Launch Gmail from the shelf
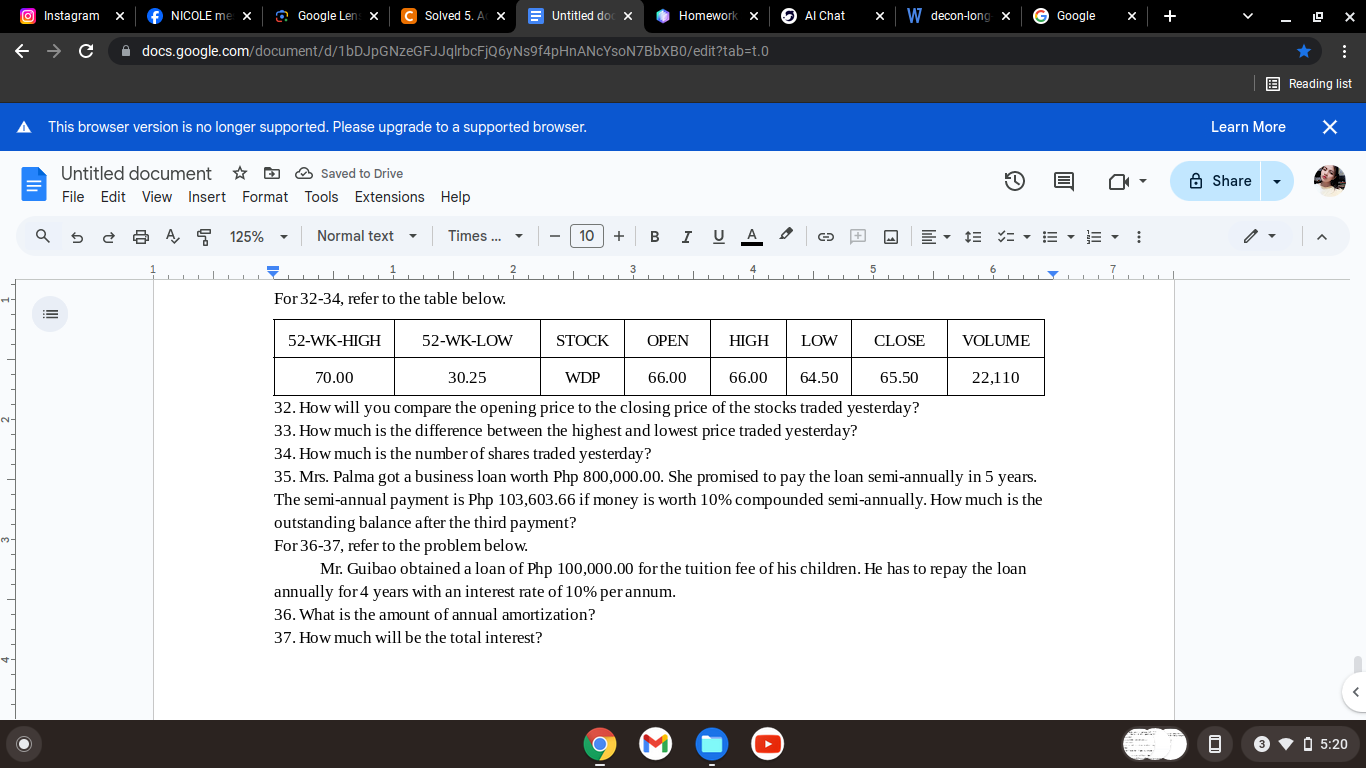Viewport: 1366px width, 768px height. 655,744
